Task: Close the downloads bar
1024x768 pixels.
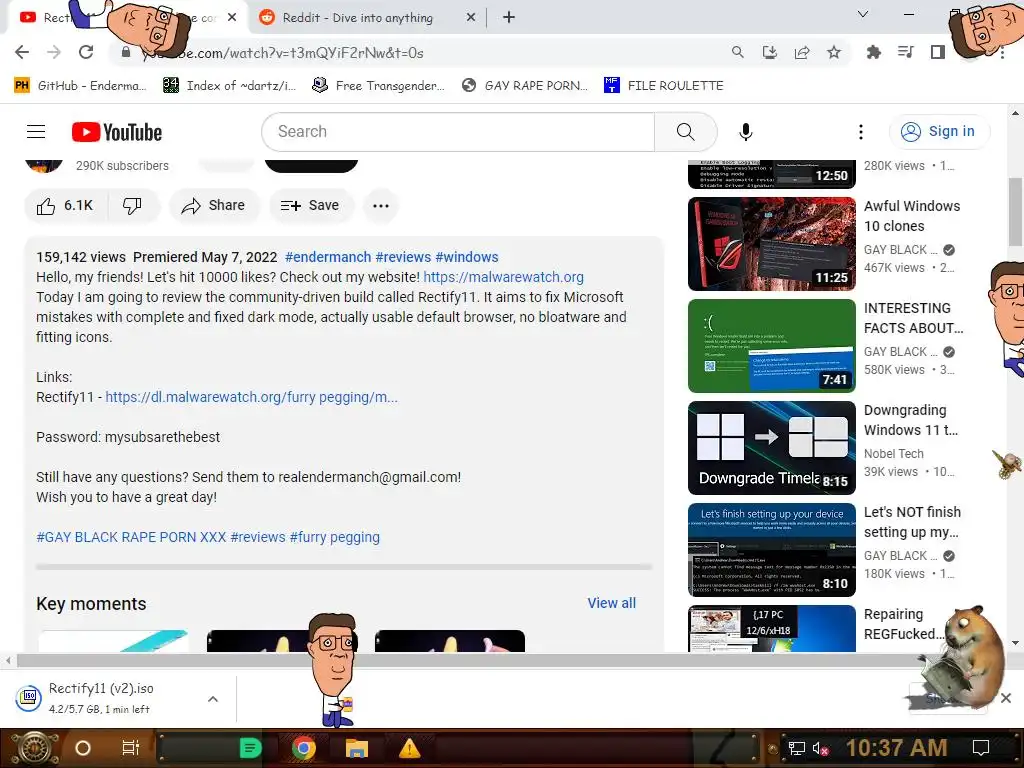Action: (x=1006, y=698)
